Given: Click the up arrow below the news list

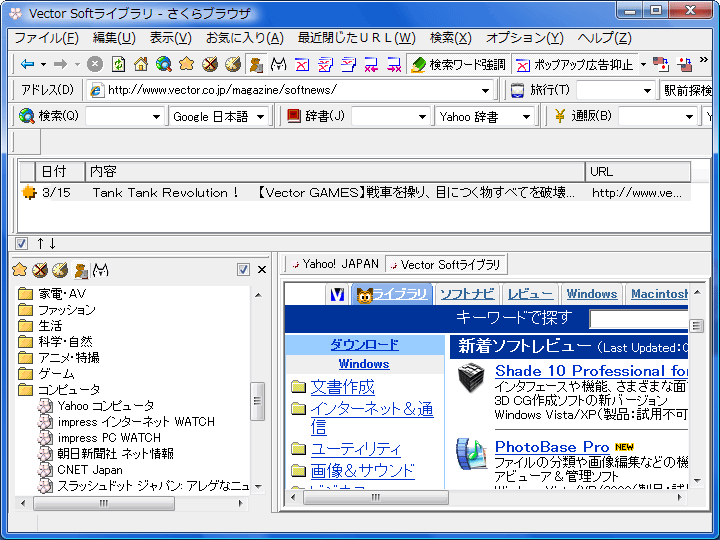Looking at the screenshot, I should (40, 243).
